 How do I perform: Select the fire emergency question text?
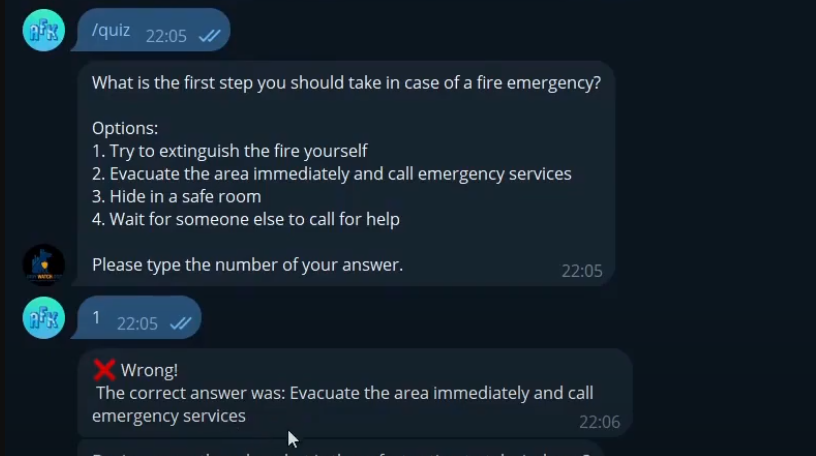346,83
